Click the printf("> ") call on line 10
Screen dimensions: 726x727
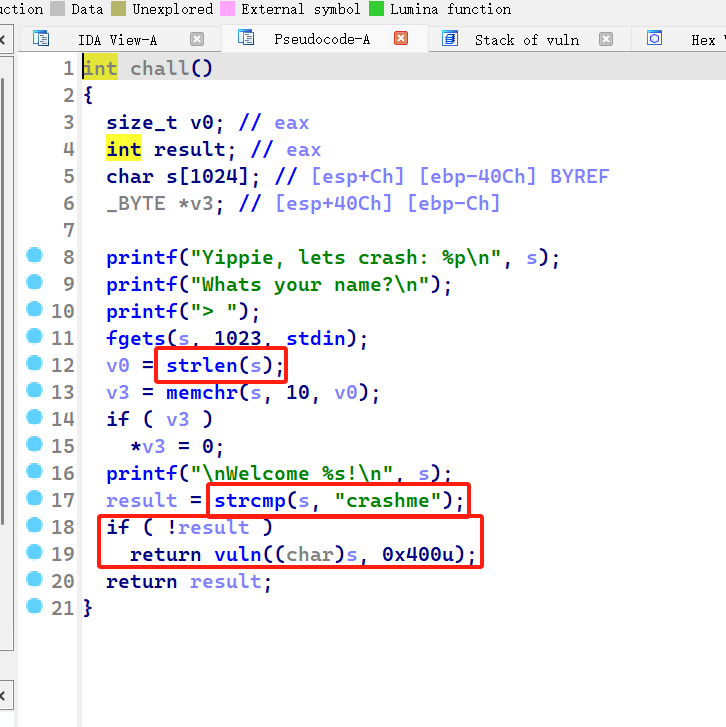pyautogui.click(x=183, y=312)
